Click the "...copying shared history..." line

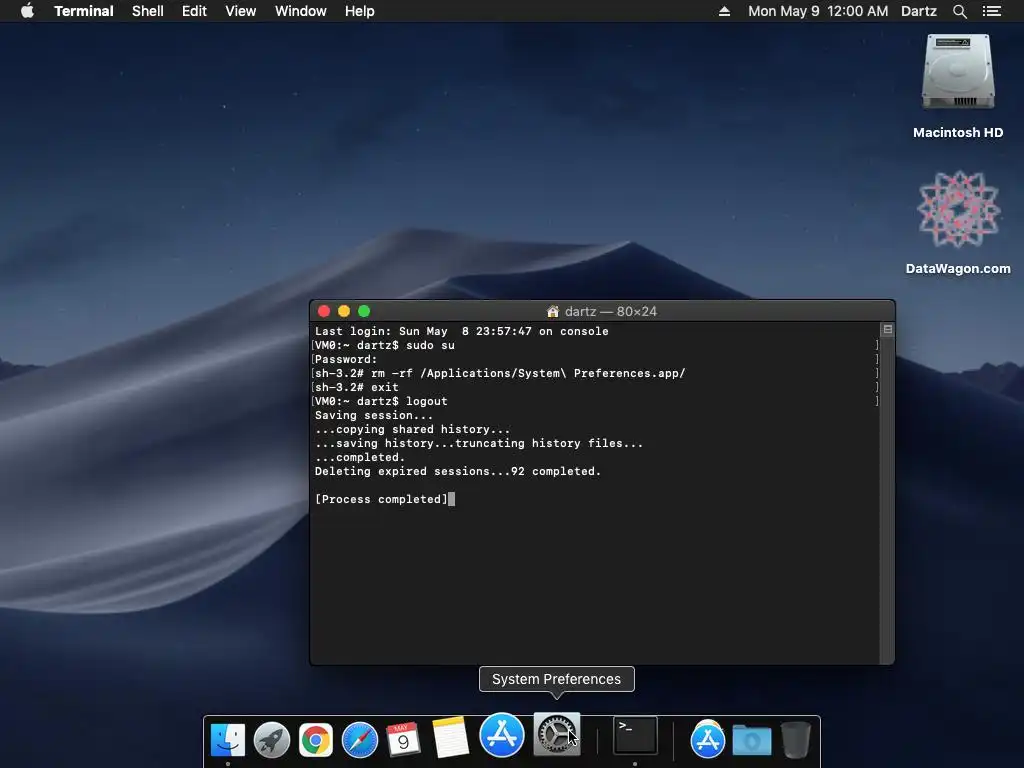point(412,430)
